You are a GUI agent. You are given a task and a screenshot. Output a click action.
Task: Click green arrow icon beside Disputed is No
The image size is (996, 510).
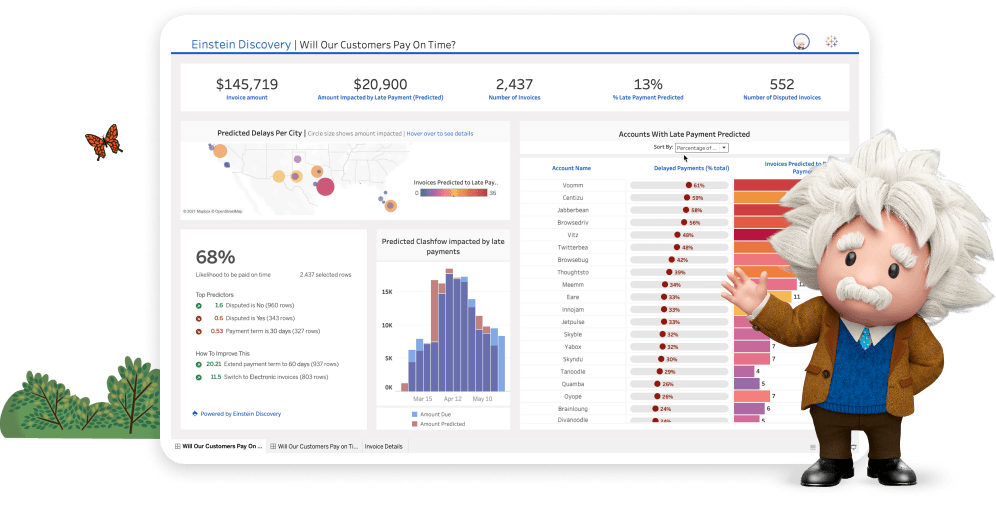(x=198, y=305)
